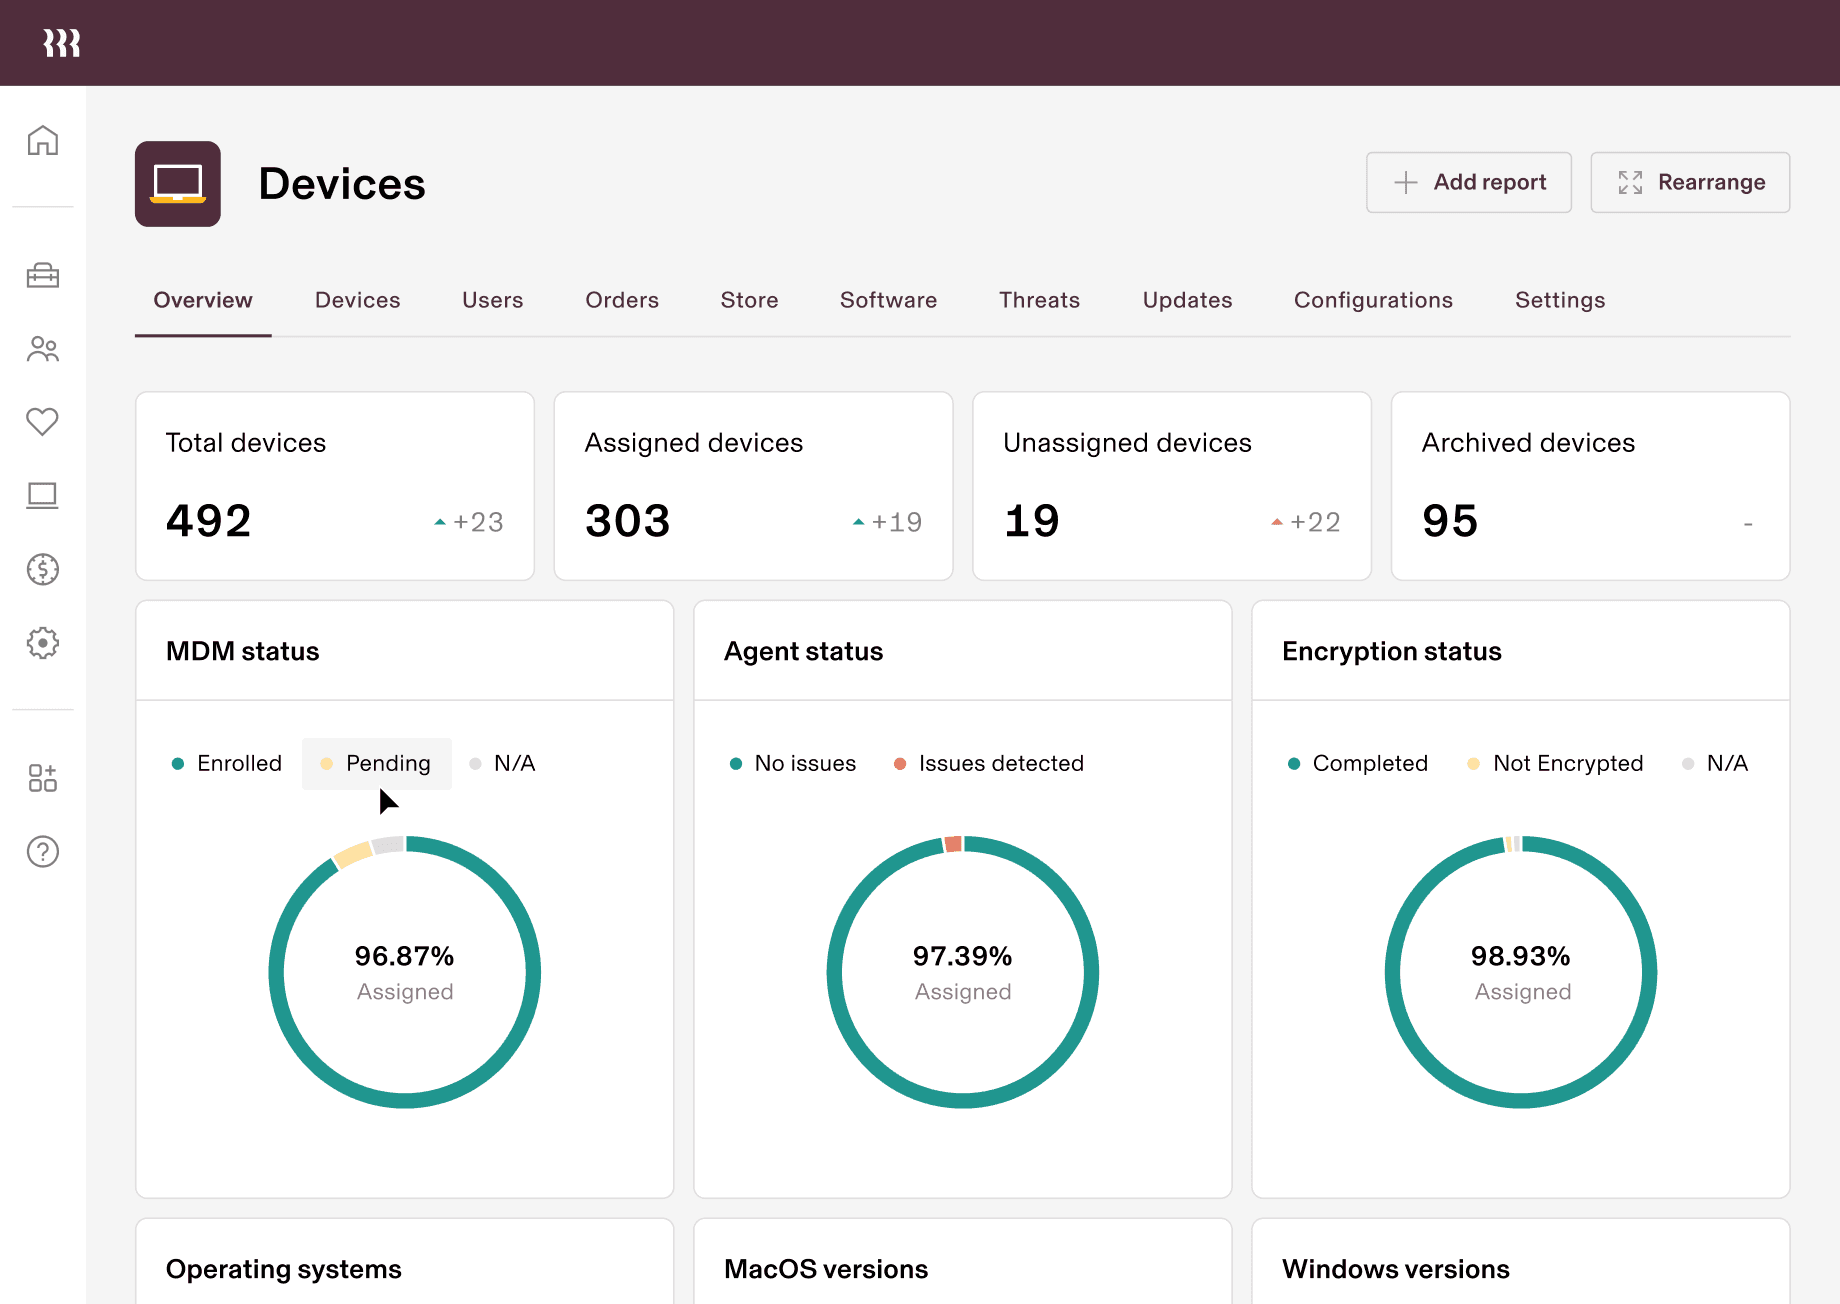Switch to the Software tab
The height and width of the screenshot is (1304, 1840).
(x=888, y=300)
